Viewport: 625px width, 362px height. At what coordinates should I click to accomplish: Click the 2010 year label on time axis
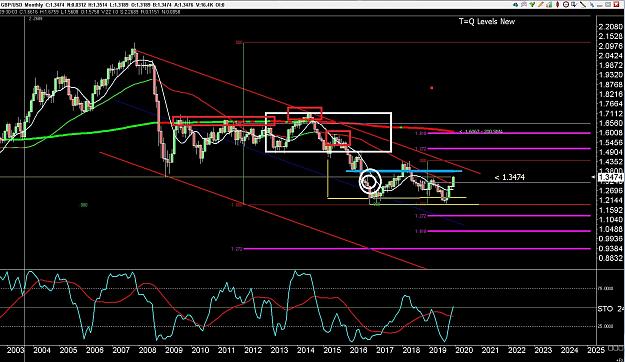[x=200, y=350]
